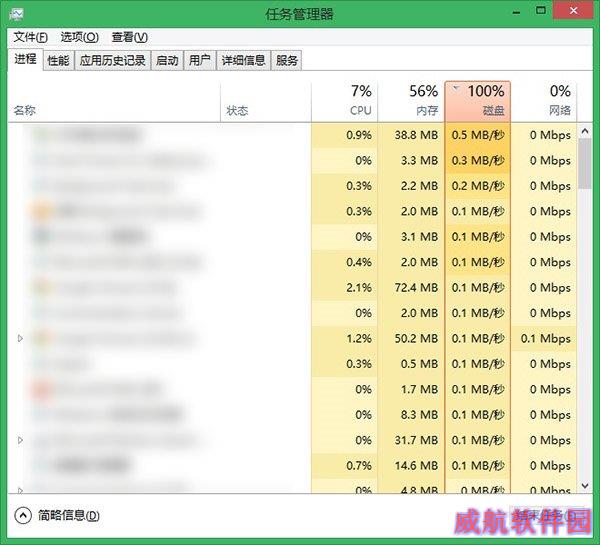Expand the process row using 31.7 MB
600x545 pixels.
(21, 440)
